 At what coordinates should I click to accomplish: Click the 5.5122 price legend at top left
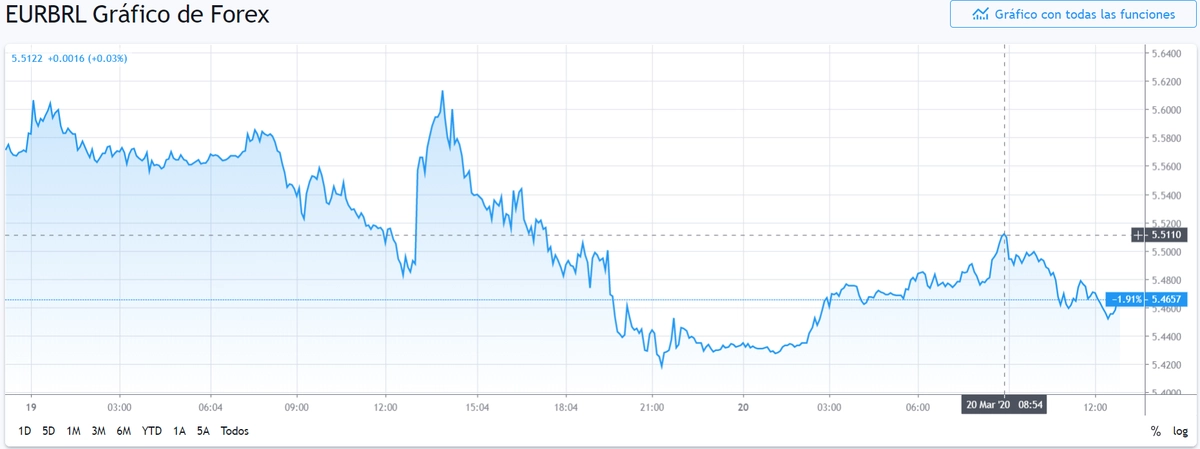click(26, 58)
